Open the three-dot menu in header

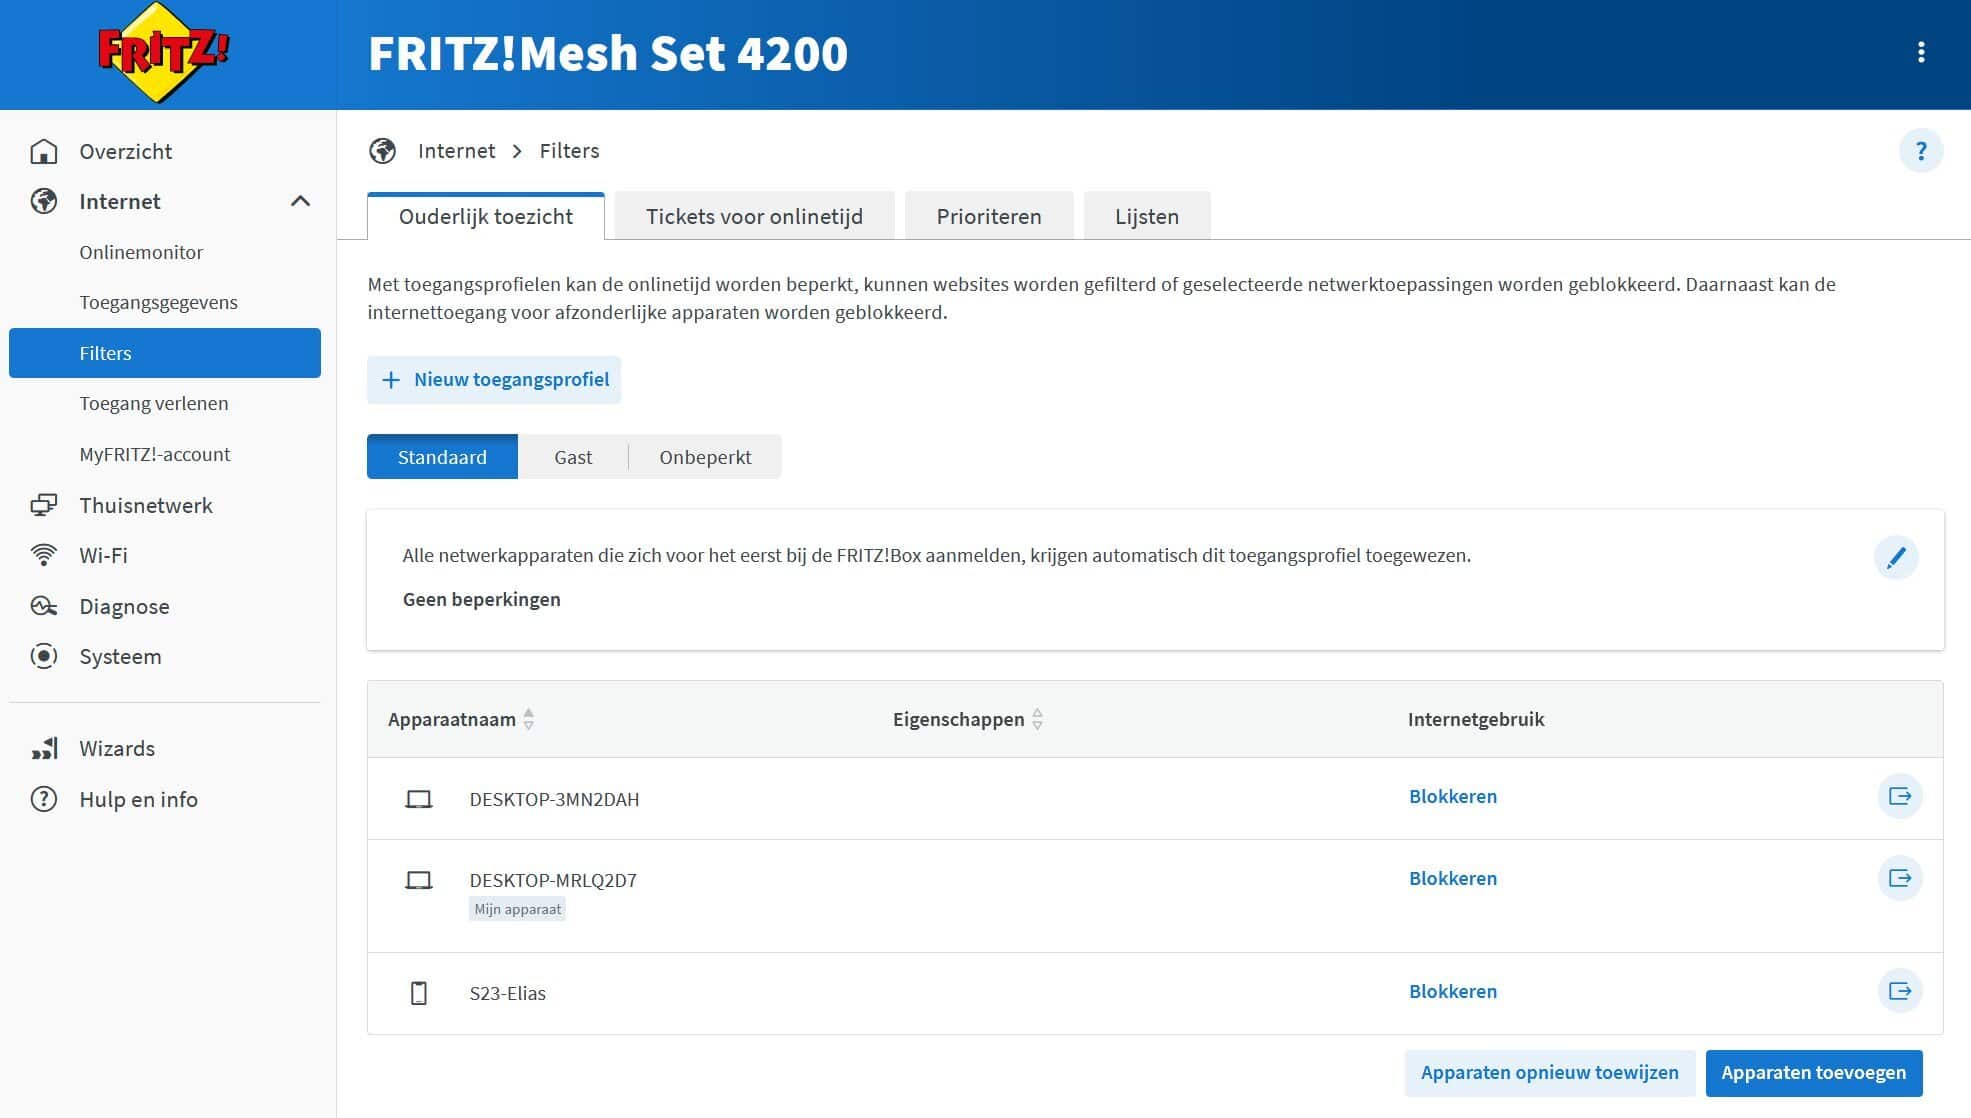pyautogui.click(x=1920, y=53)
